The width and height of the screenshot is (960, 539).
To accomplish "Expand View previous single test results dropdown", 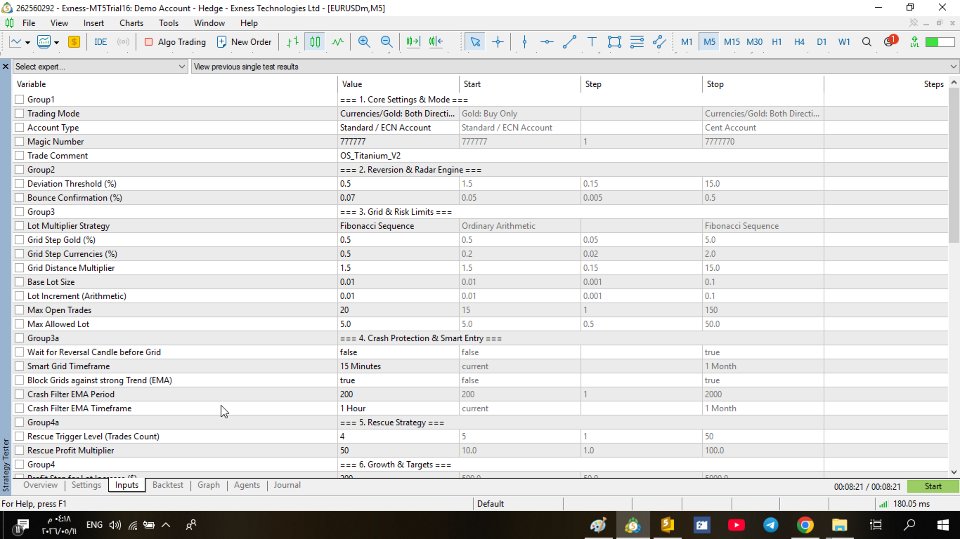I will click(x=575, y=66).
